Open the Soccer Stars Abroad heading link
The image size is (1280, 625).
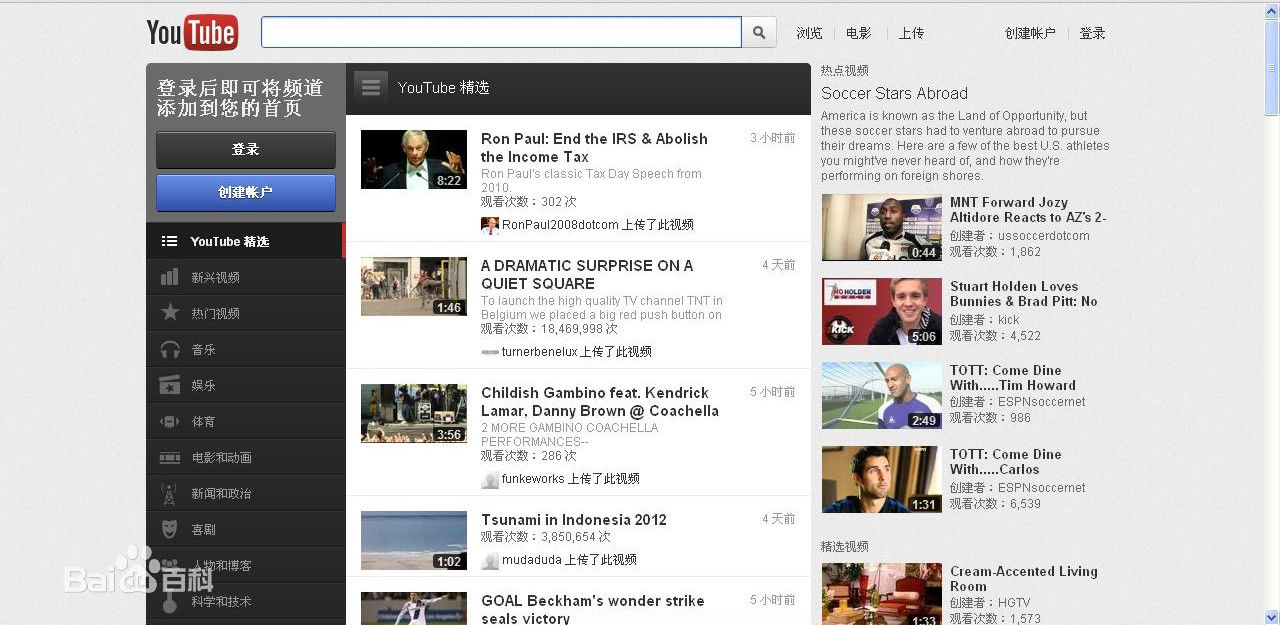894,93
